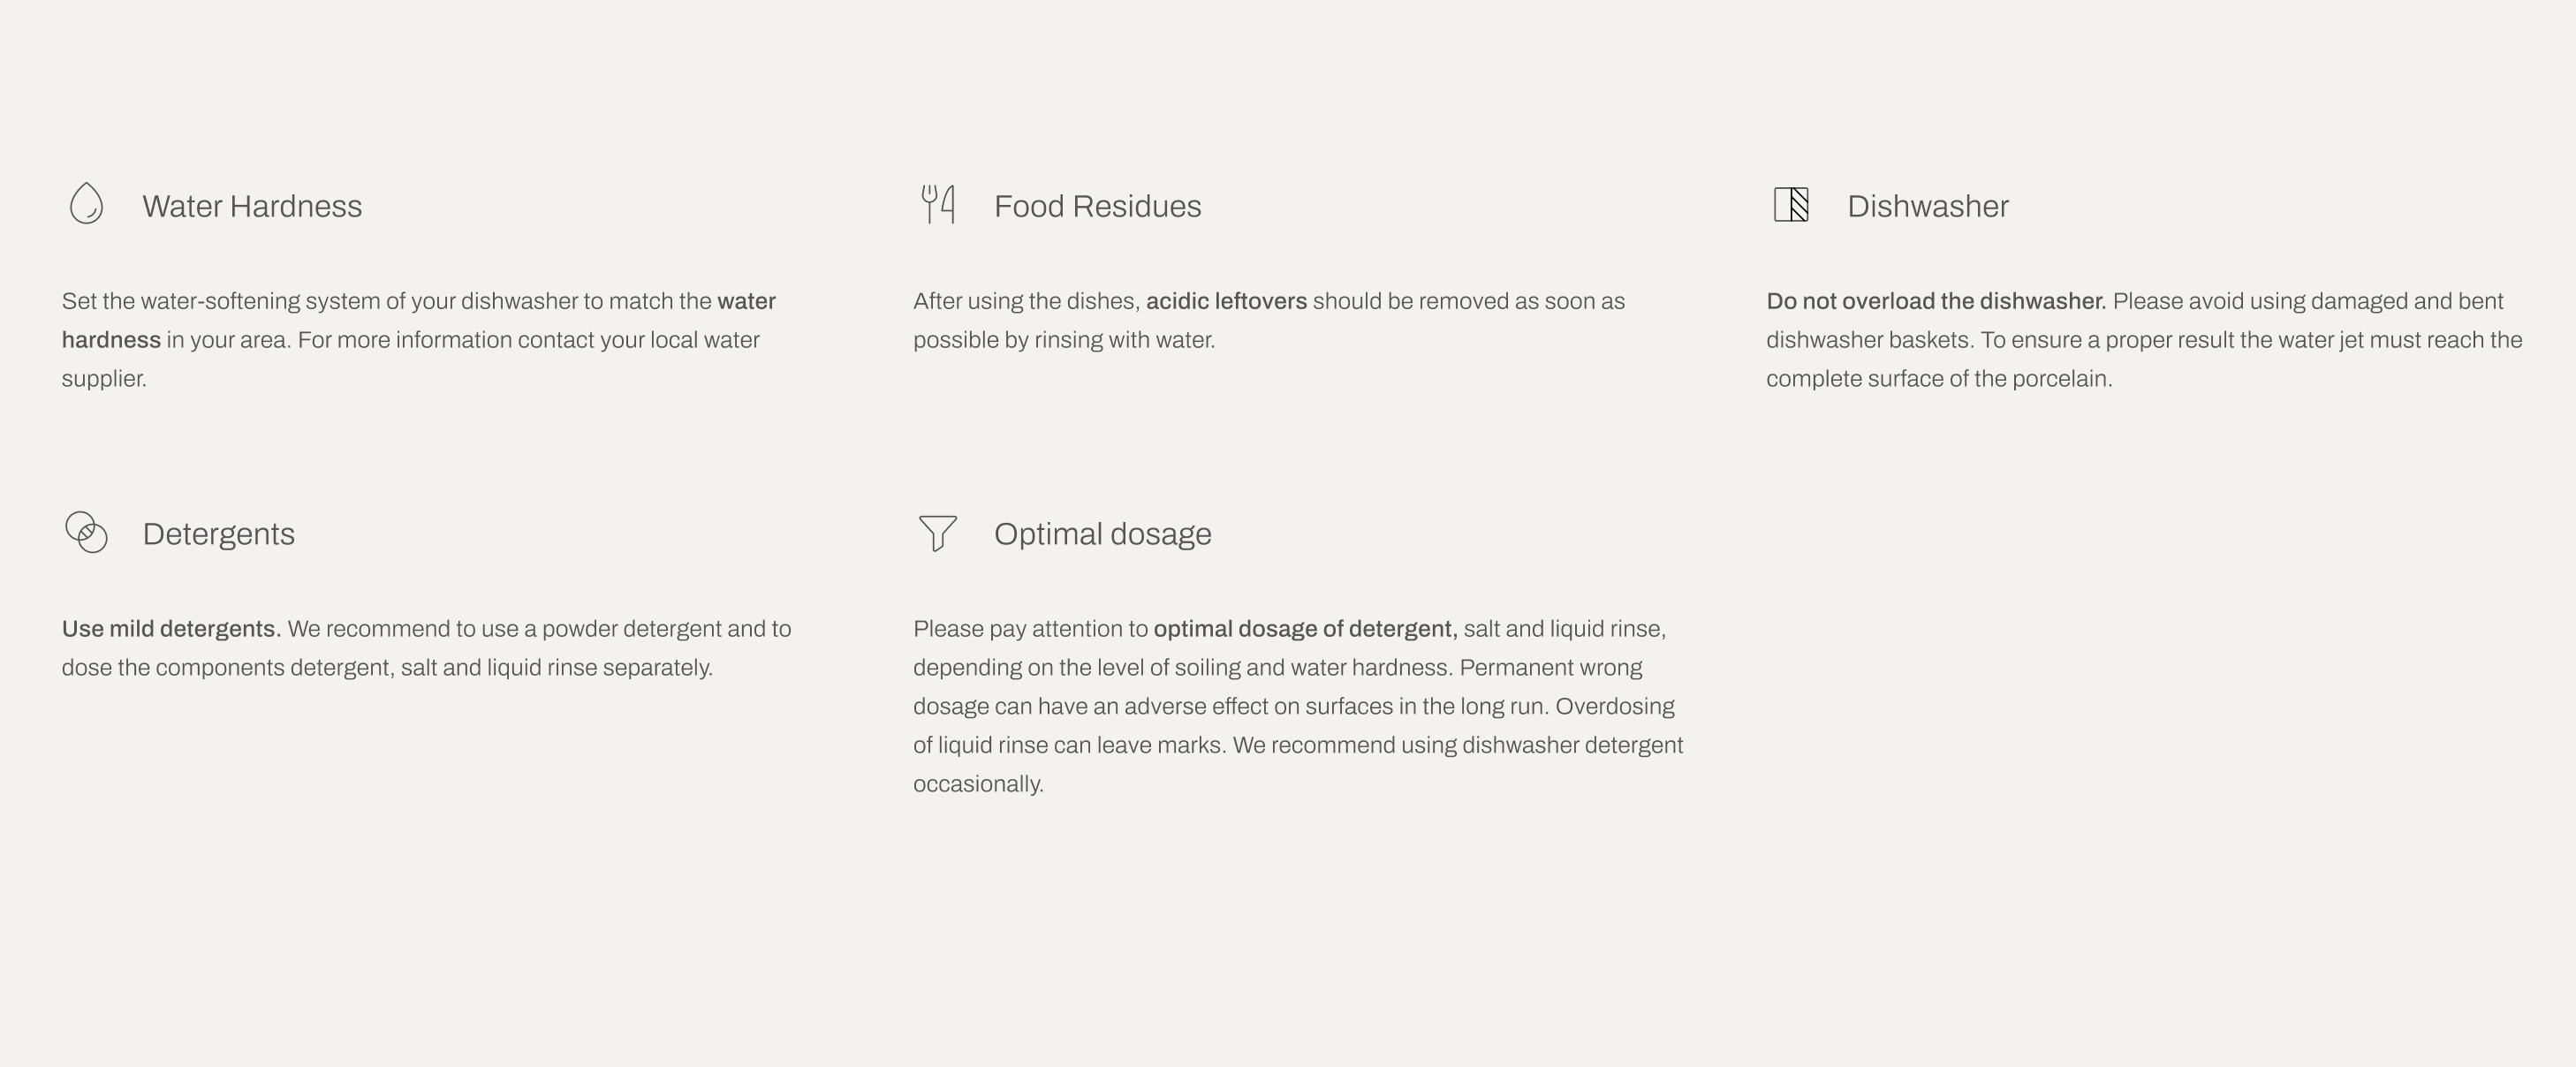Screen dimensions: 2576x1067
Task: Click the bold 'acidic leftovers' text
Action: point(1226,301)
